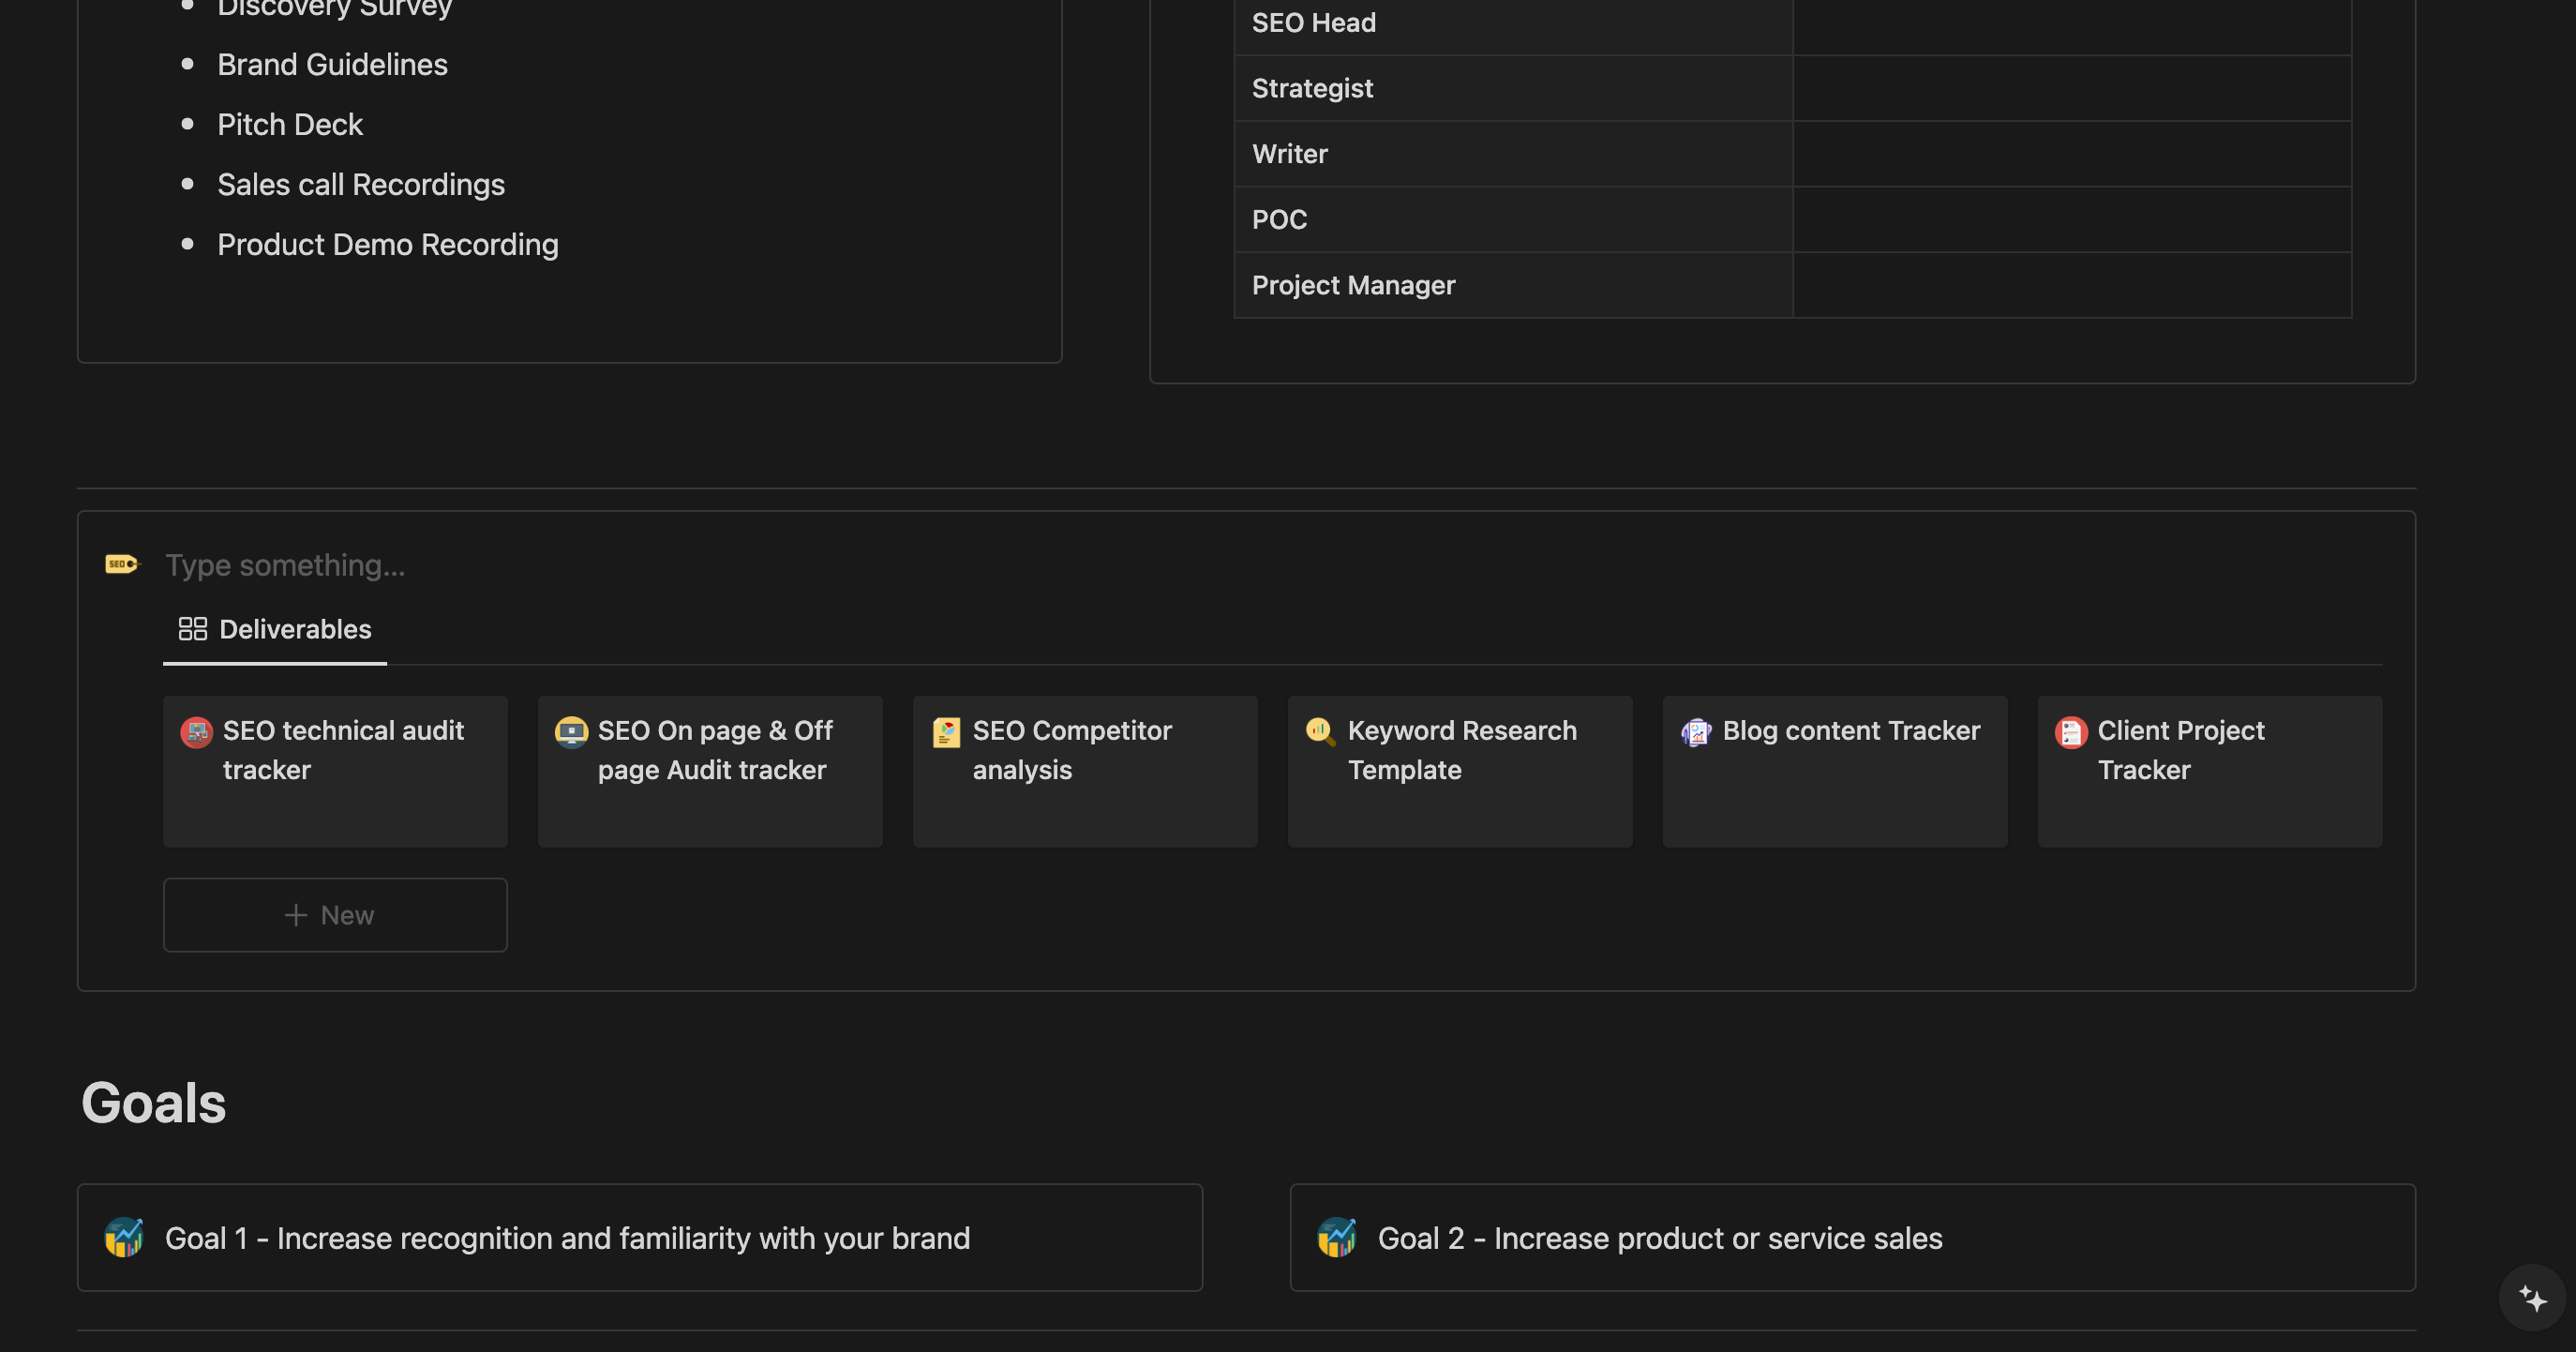The image size is (2576, 1352).
Task: Click the 'Product Demo Recording' bullet item
Action: [388, 245]
